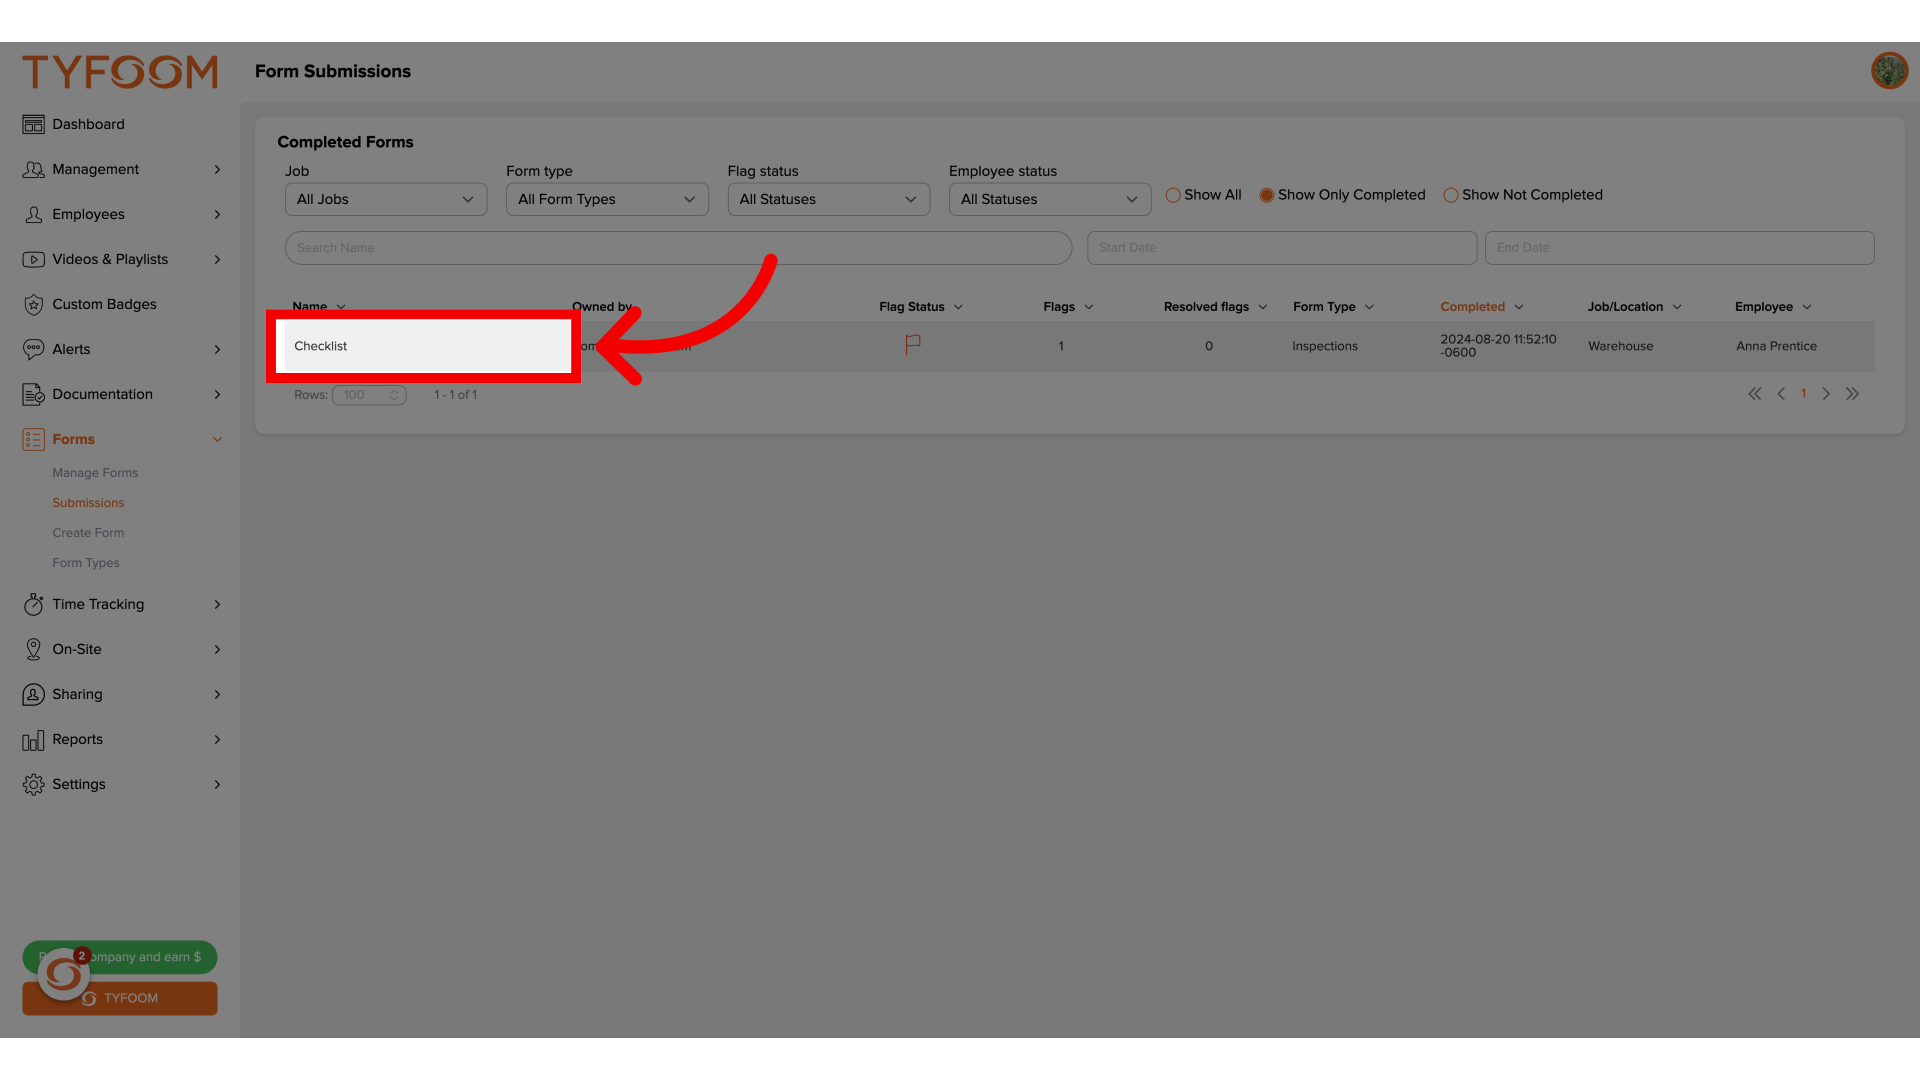The width and height of the screenshot is (1920, 1080).
Task: Click the On-Site icon in sidebar
Action: (x=33, y=647)
